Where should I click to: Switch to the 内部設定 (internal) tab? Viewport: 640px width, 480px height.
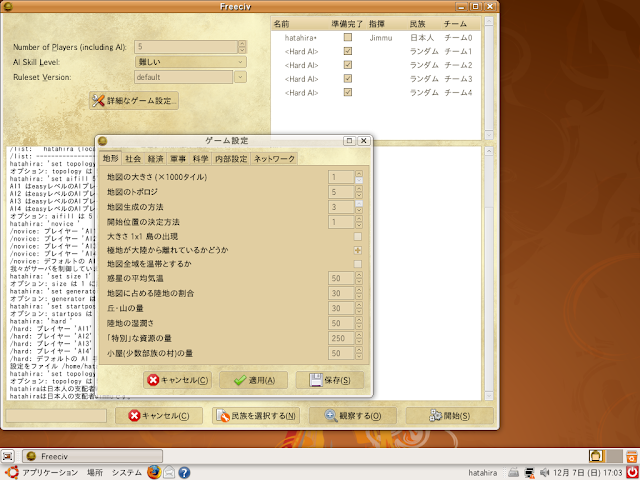point(231,159)
